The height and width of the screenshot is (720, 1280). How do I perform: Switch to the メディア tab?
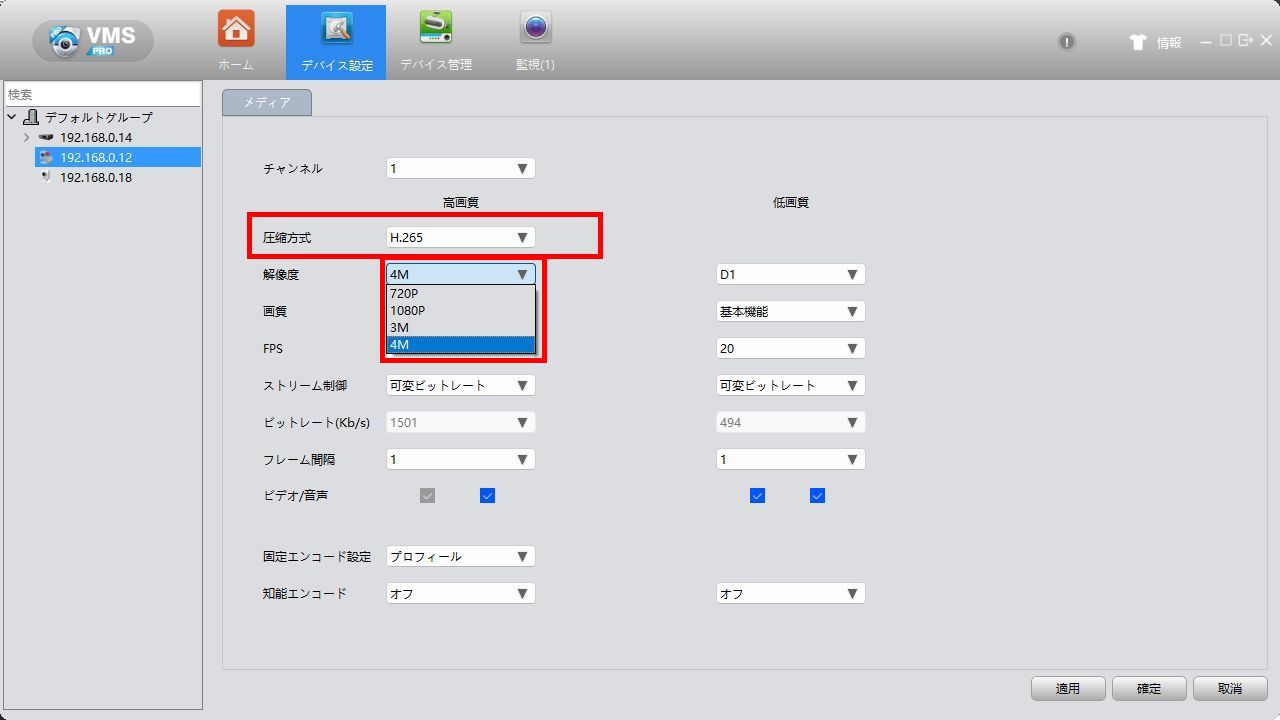tap(267, 103)
